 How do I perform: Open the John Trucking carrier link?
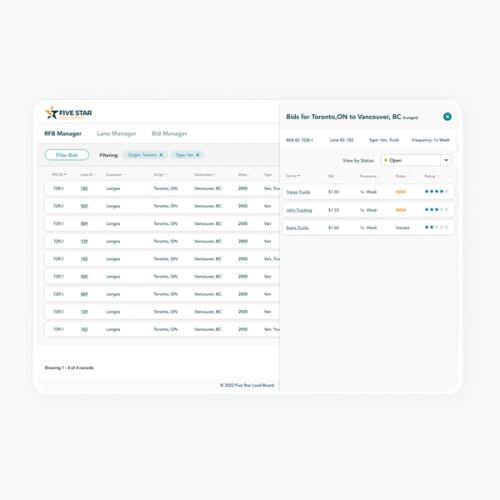[299, 210]
